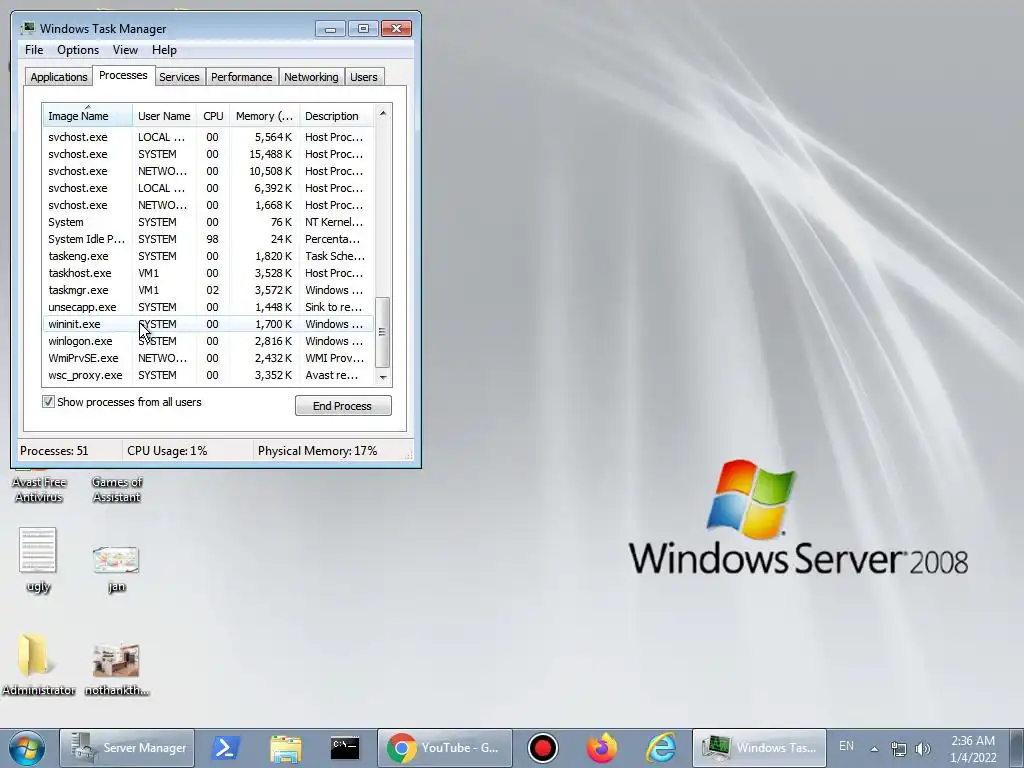
Task: Switch to the Users tab
Action: [x=364, y=77]
